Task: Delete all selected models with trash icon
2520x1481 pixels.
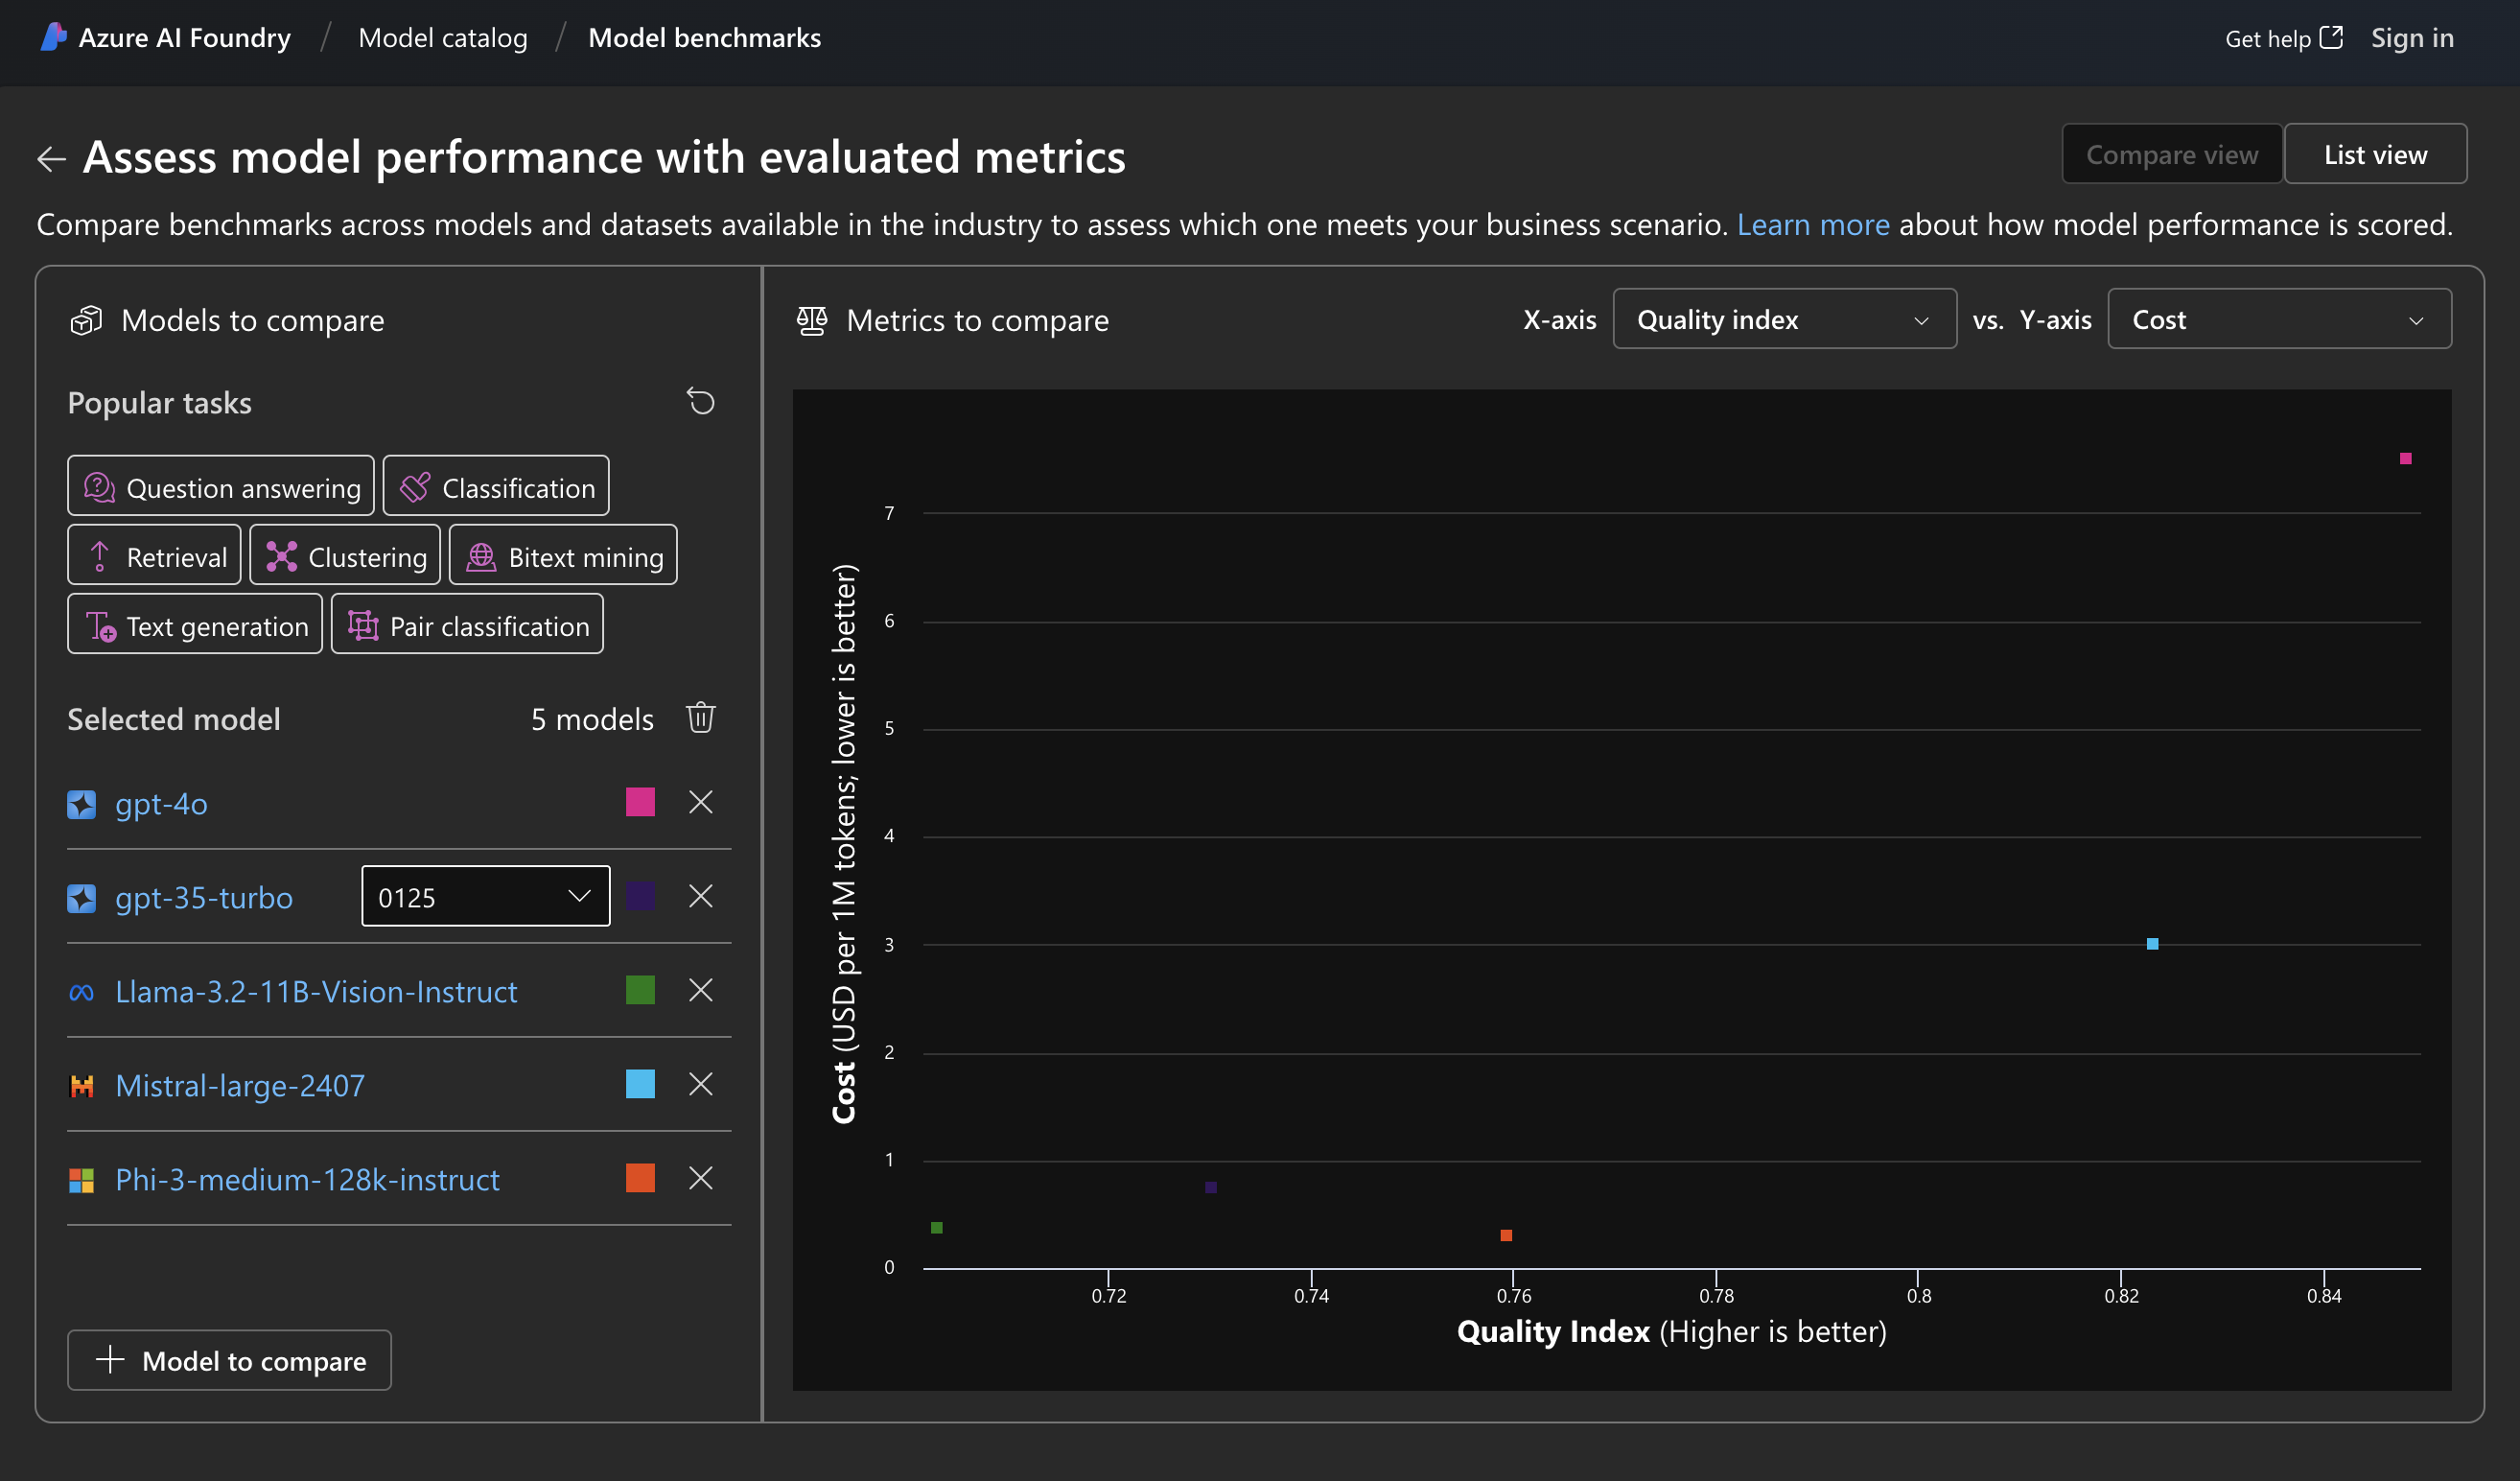Action: pyautogui.click(x=700, y=718)
